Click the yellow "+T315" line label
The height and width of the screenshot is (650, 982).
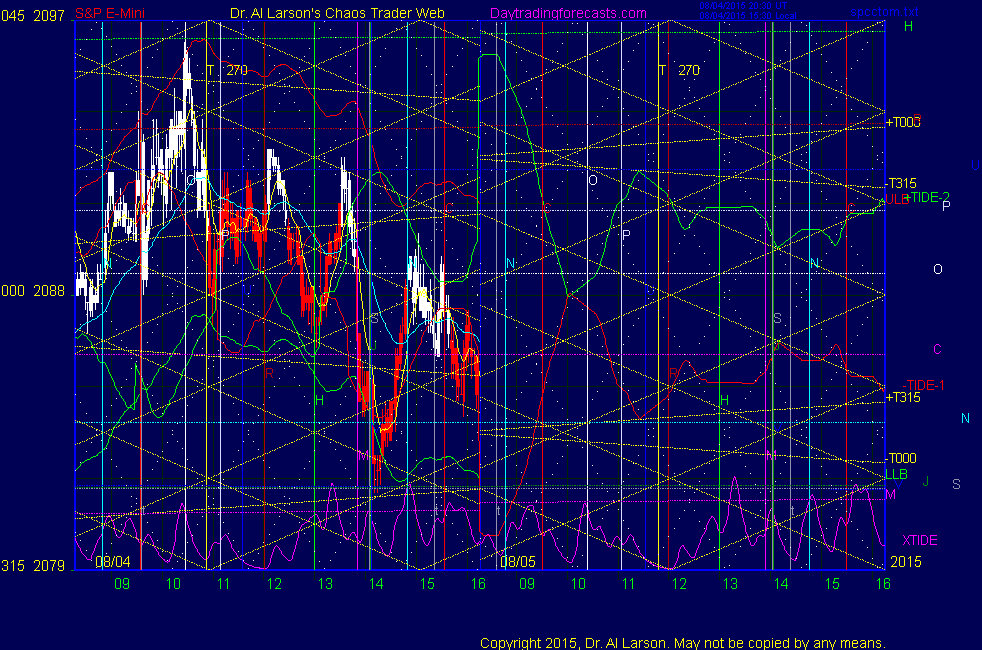[902, 397]
